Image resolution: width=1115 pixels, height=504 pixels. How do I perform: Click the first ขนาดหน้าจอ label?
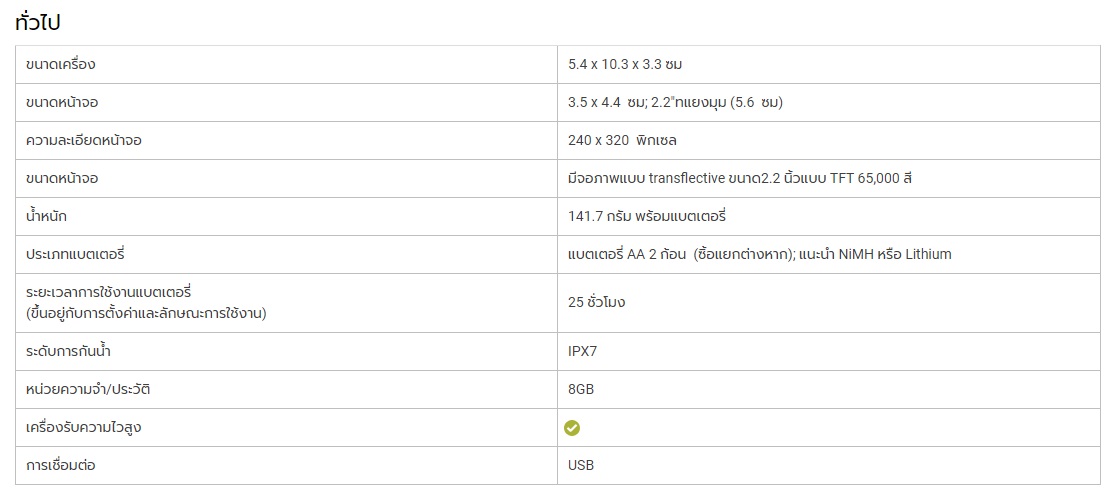[62, 102]
